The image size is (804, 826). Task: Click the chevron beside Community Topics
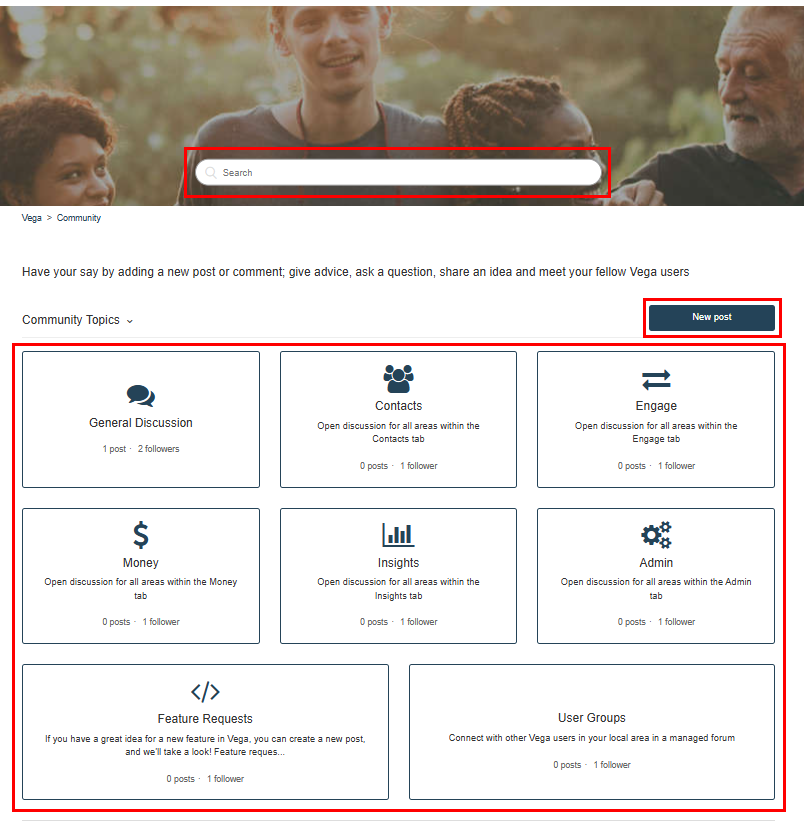pos(130,321)
